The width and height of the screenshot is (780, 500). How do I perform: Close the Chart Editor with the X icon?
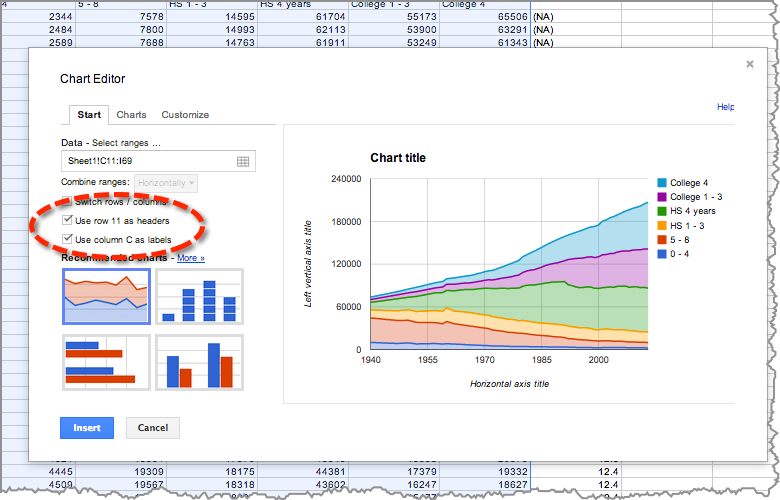pos(750,64)
